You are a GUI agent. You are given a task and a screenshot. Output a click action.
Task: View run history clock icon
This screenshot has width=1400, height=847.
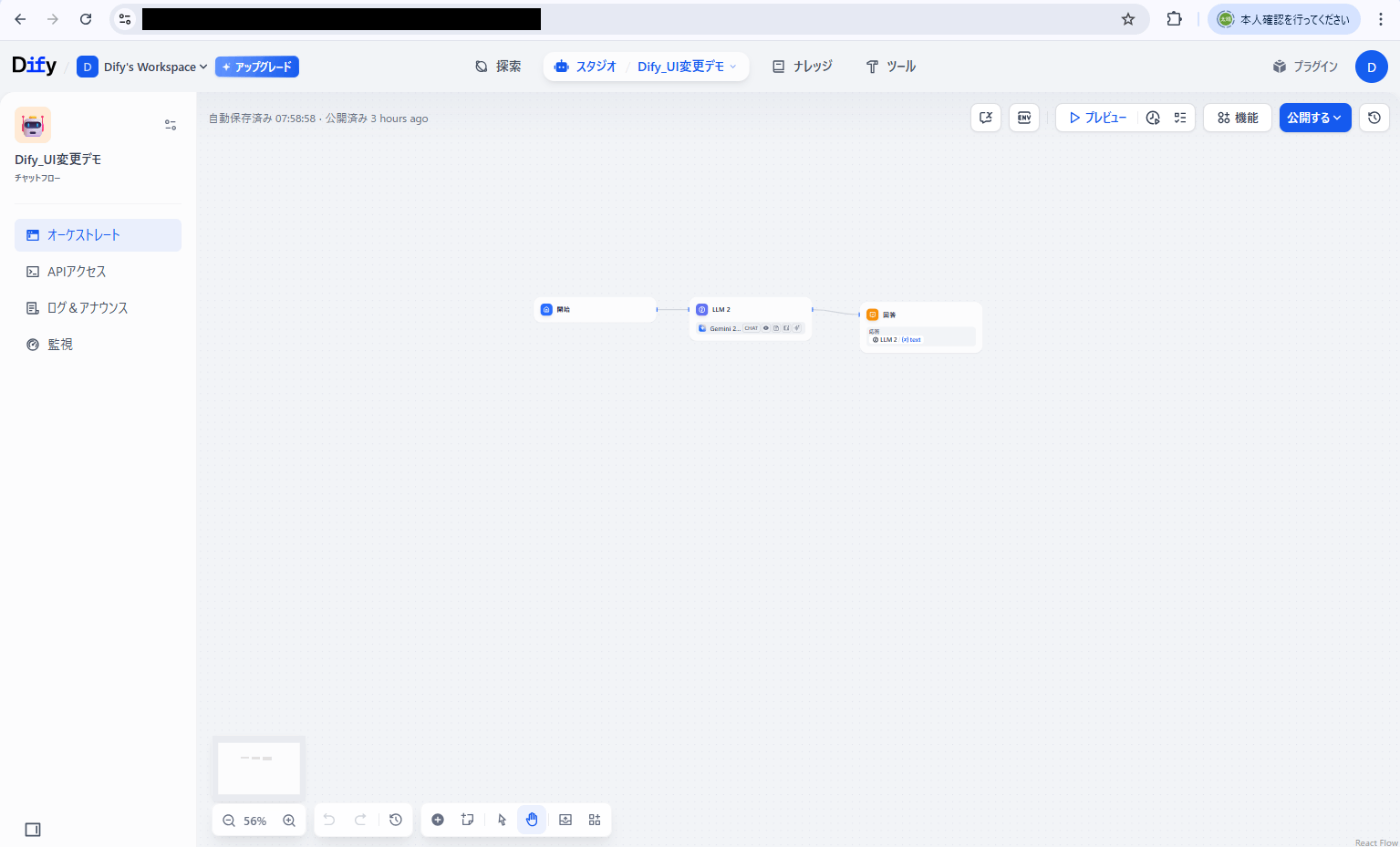tap(1152, 118)
